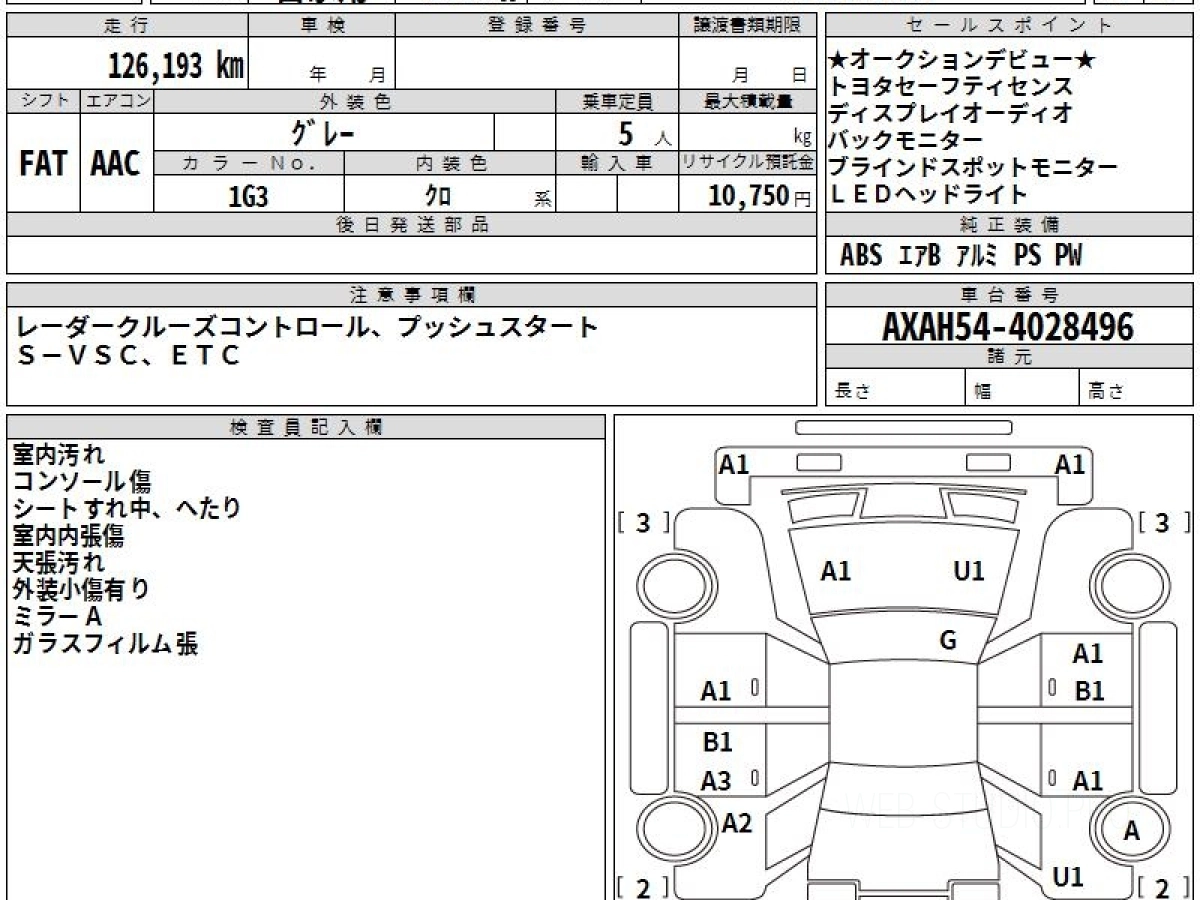Click the 最大積載量 header
Image resolution: width=1200 pixels, height=900 pixels.
coord(747,102)
